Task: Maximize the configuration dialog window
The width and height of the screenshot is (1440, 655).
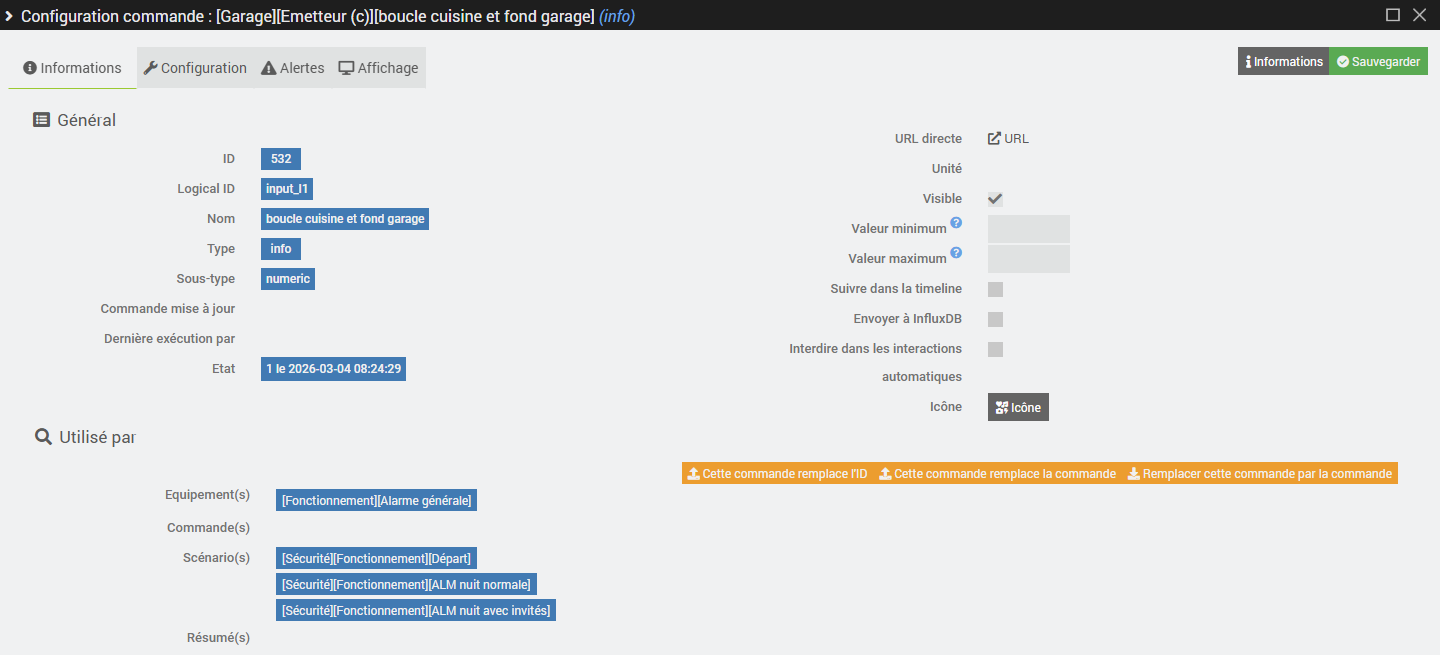Action: point(1392,15)
